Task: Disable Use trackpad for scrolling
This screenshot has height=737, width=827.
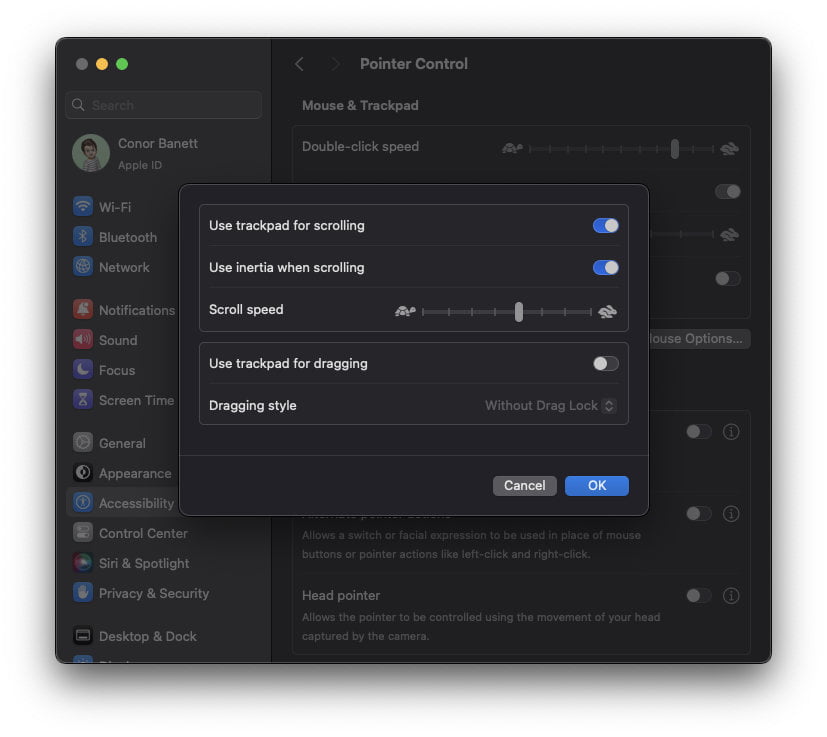Action: 605,225
